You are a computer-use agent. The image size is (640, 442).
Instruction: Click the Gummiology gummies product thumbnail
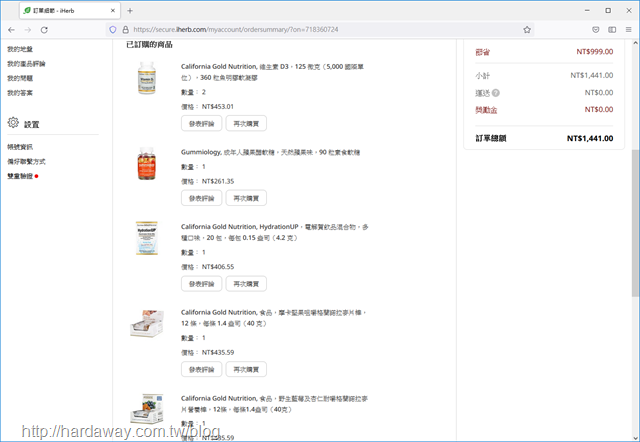(147, 164)
